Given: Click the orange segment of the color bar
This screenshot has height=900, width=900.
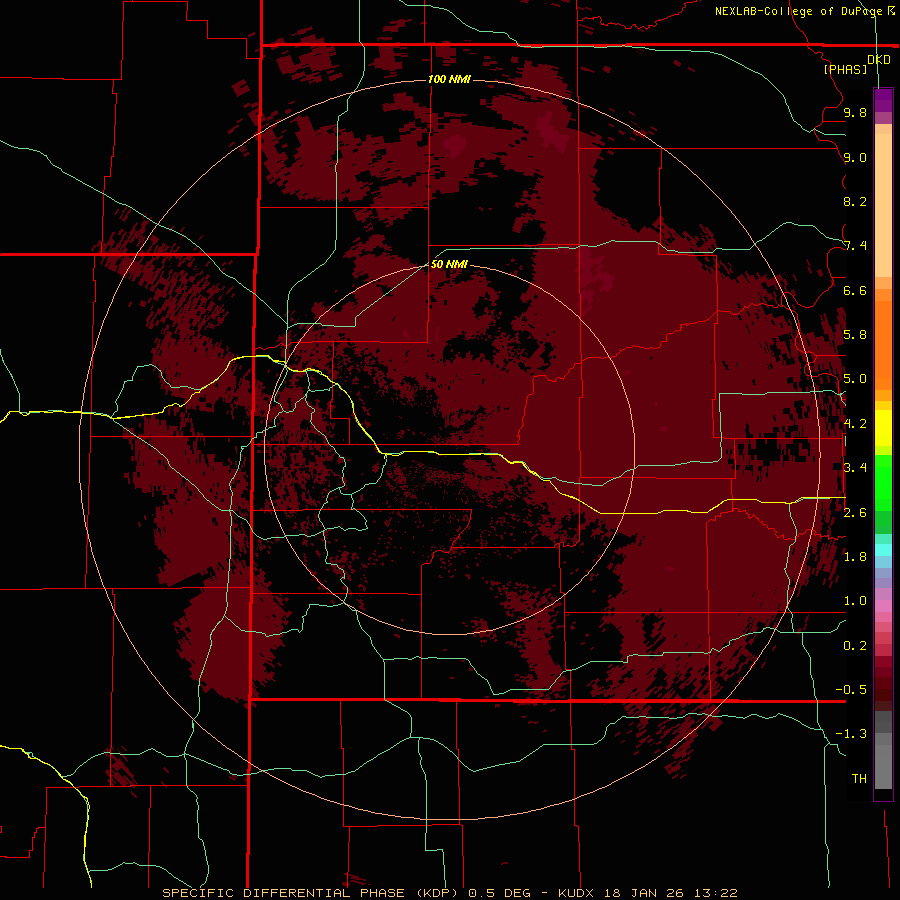Looking at the screenshot, I should click(883, 345).
